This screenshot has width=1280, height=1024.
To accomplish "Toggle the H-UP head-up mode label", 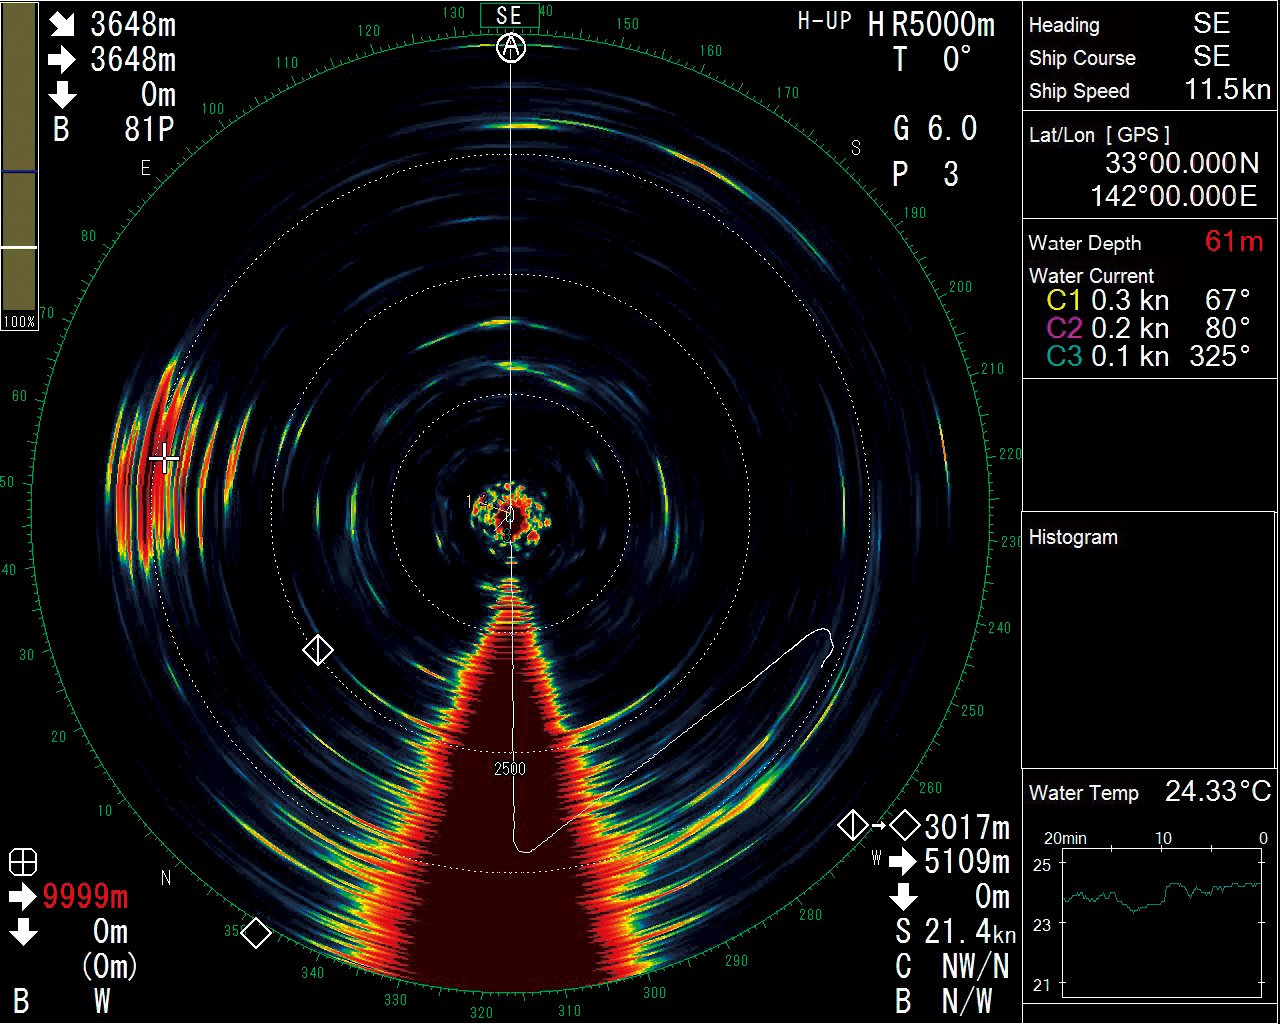I will click(825, 21).
